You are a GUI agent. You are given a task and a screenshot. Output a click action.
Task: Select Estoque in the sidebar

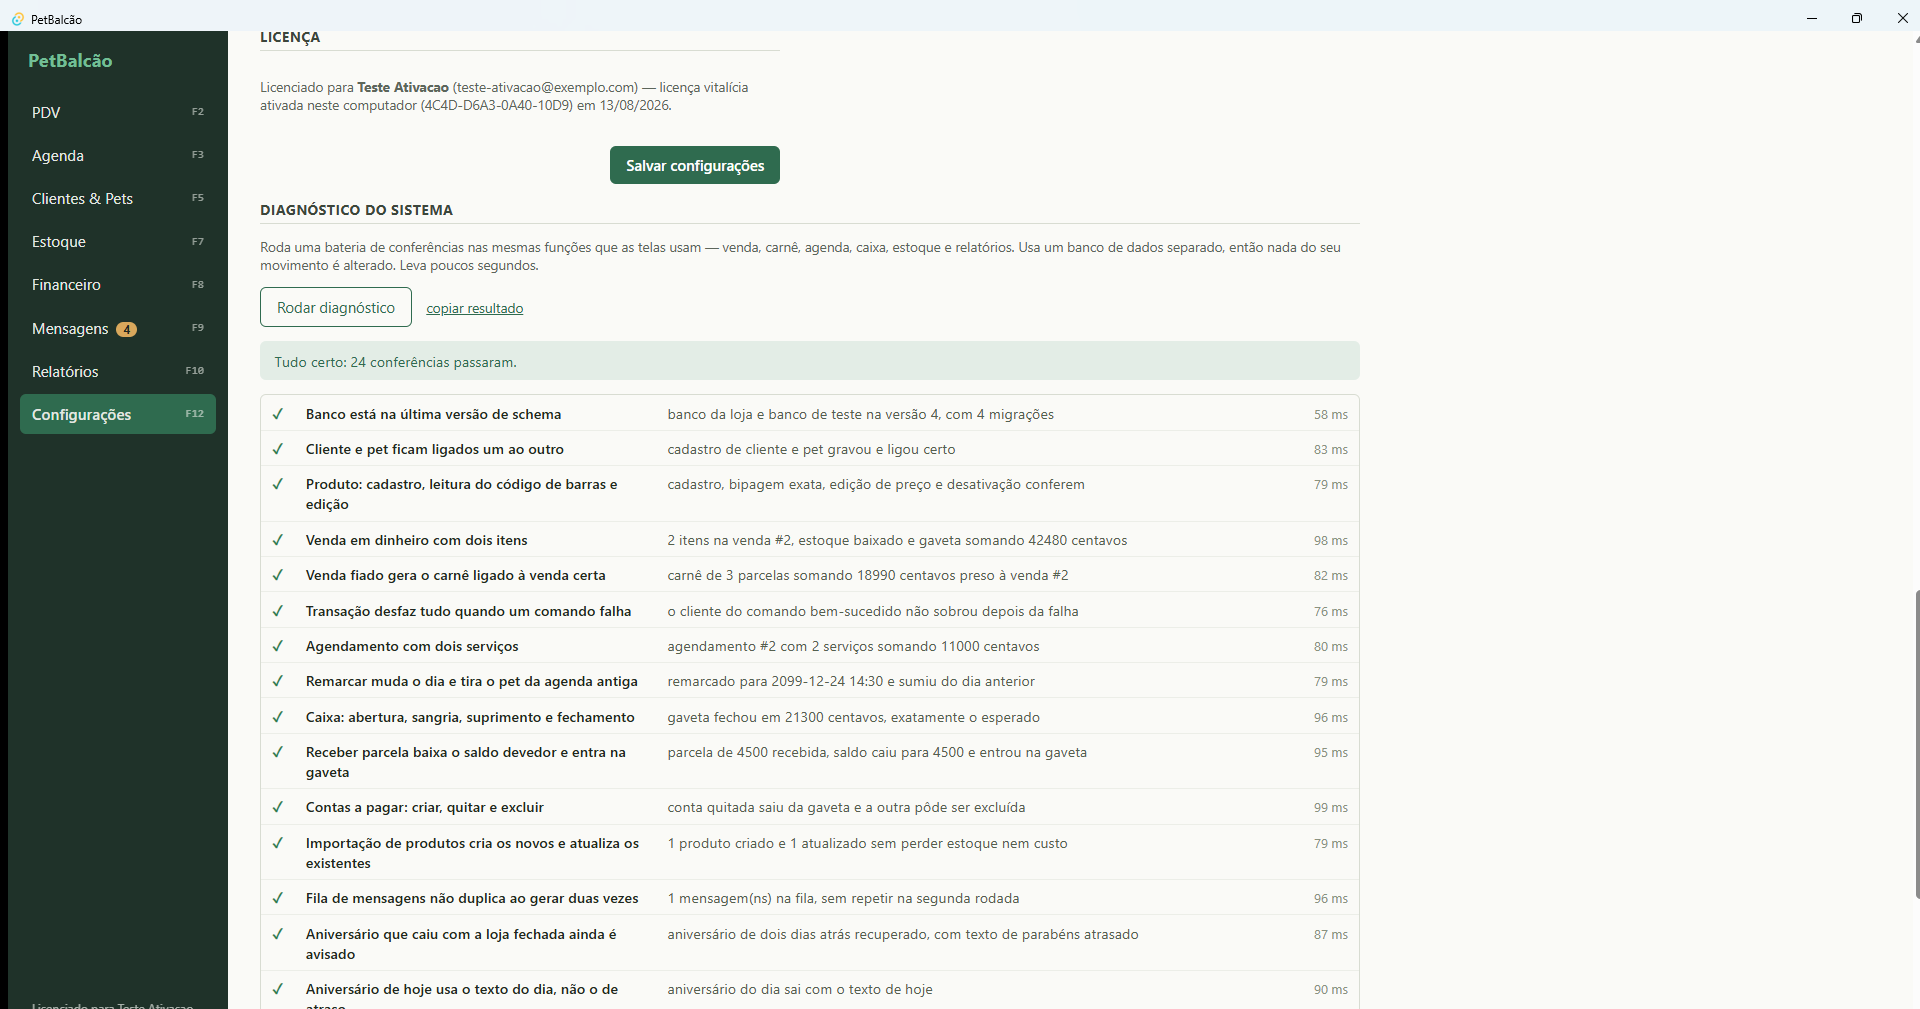point(118,241)
